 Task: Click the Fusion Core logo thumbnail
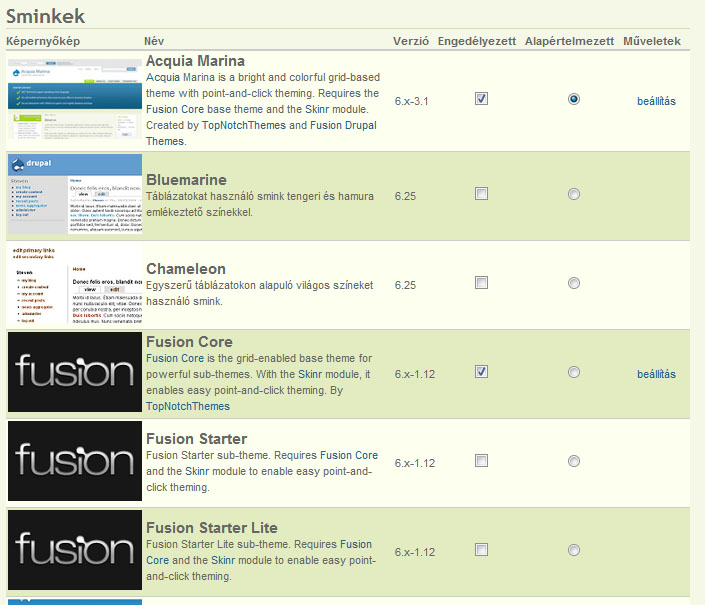(x=75, y=372)
